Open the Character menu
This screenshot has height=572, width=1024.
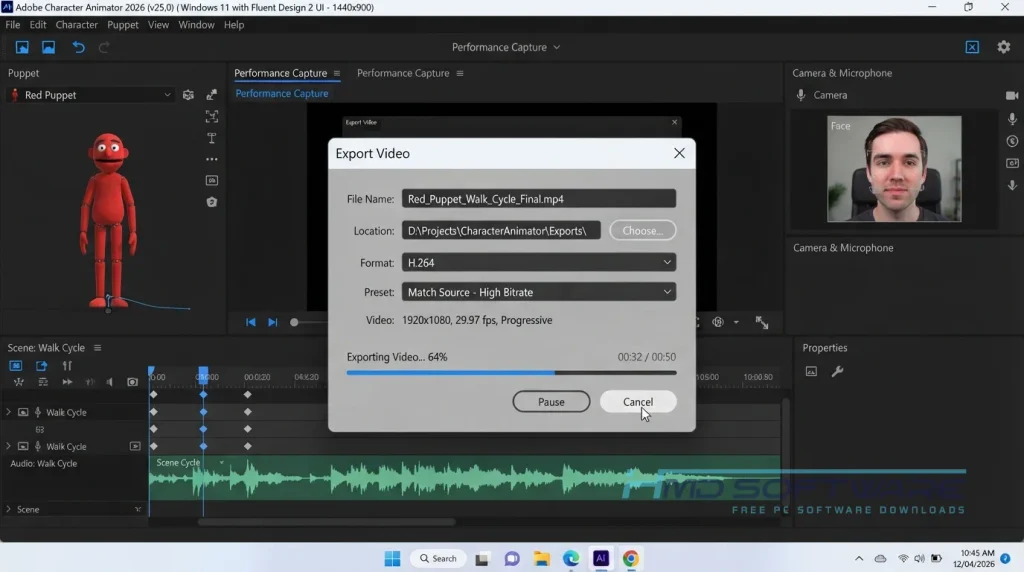76,25
